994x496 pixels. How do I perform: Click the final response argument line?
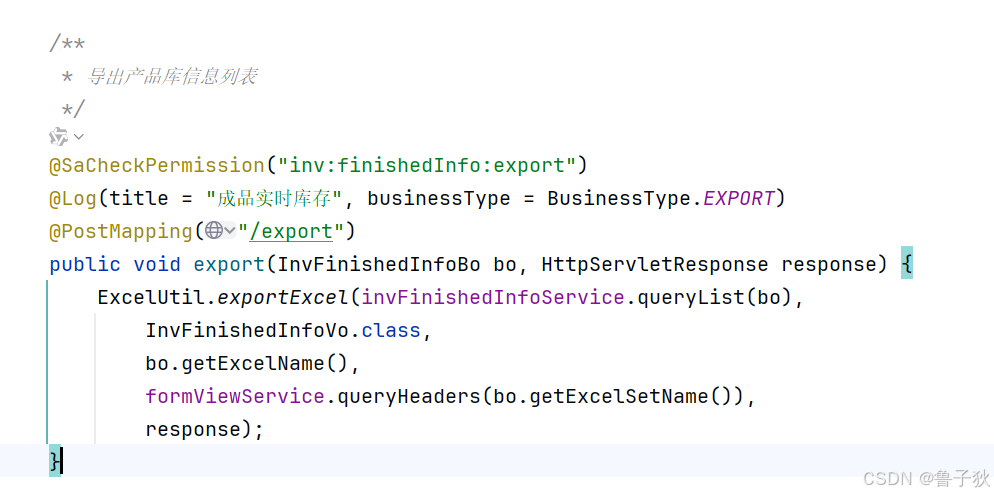pyautogui.click(x=204, y=429)
